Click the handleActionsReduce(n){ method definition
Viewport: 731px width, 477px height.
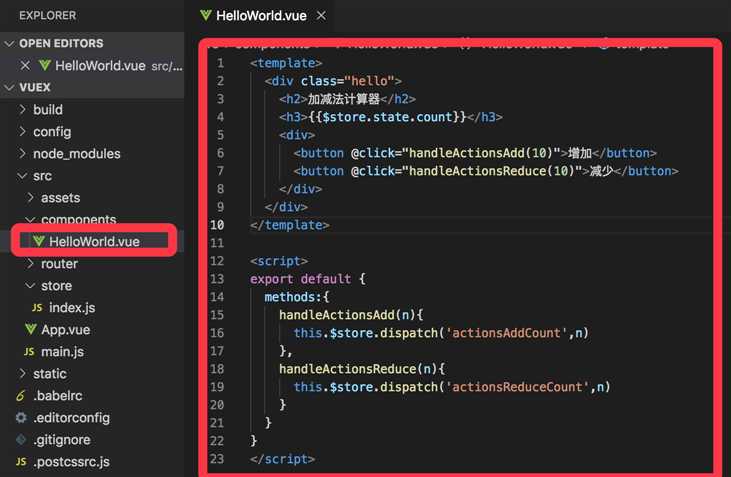pyautogui.click(x=362, y=369)
